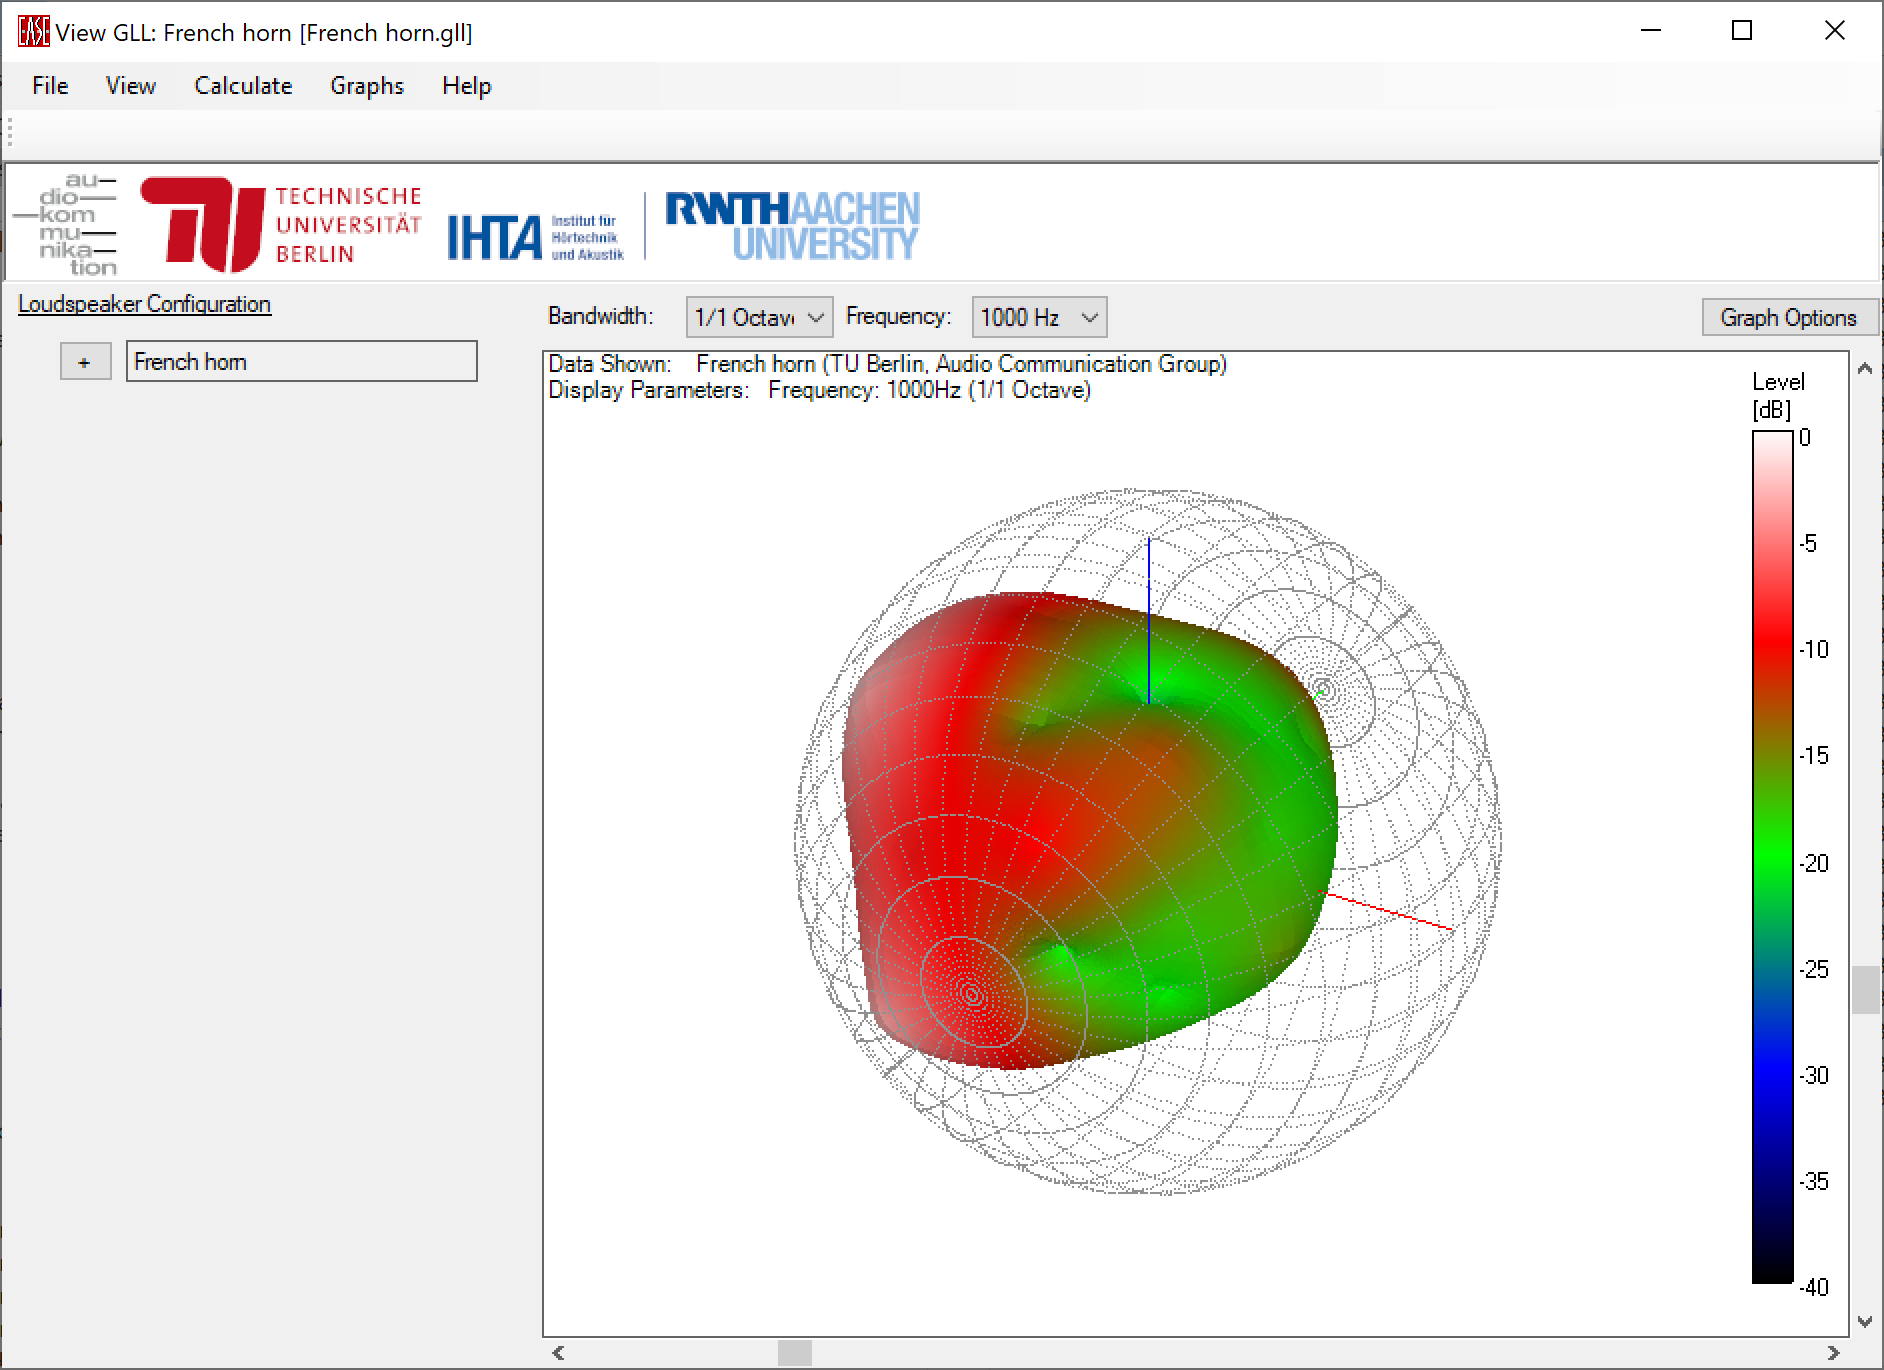Click the vertical scrollbar down arrow
Image resolution: width=1884 pixels, height=1370 pixels.
coord(1865,1321)
